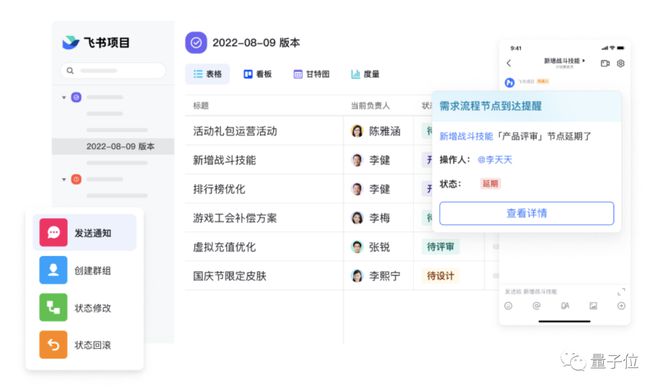Click 张锐's avatar
The height and width of the screenshot is (390, 660).
coord(357,247)
